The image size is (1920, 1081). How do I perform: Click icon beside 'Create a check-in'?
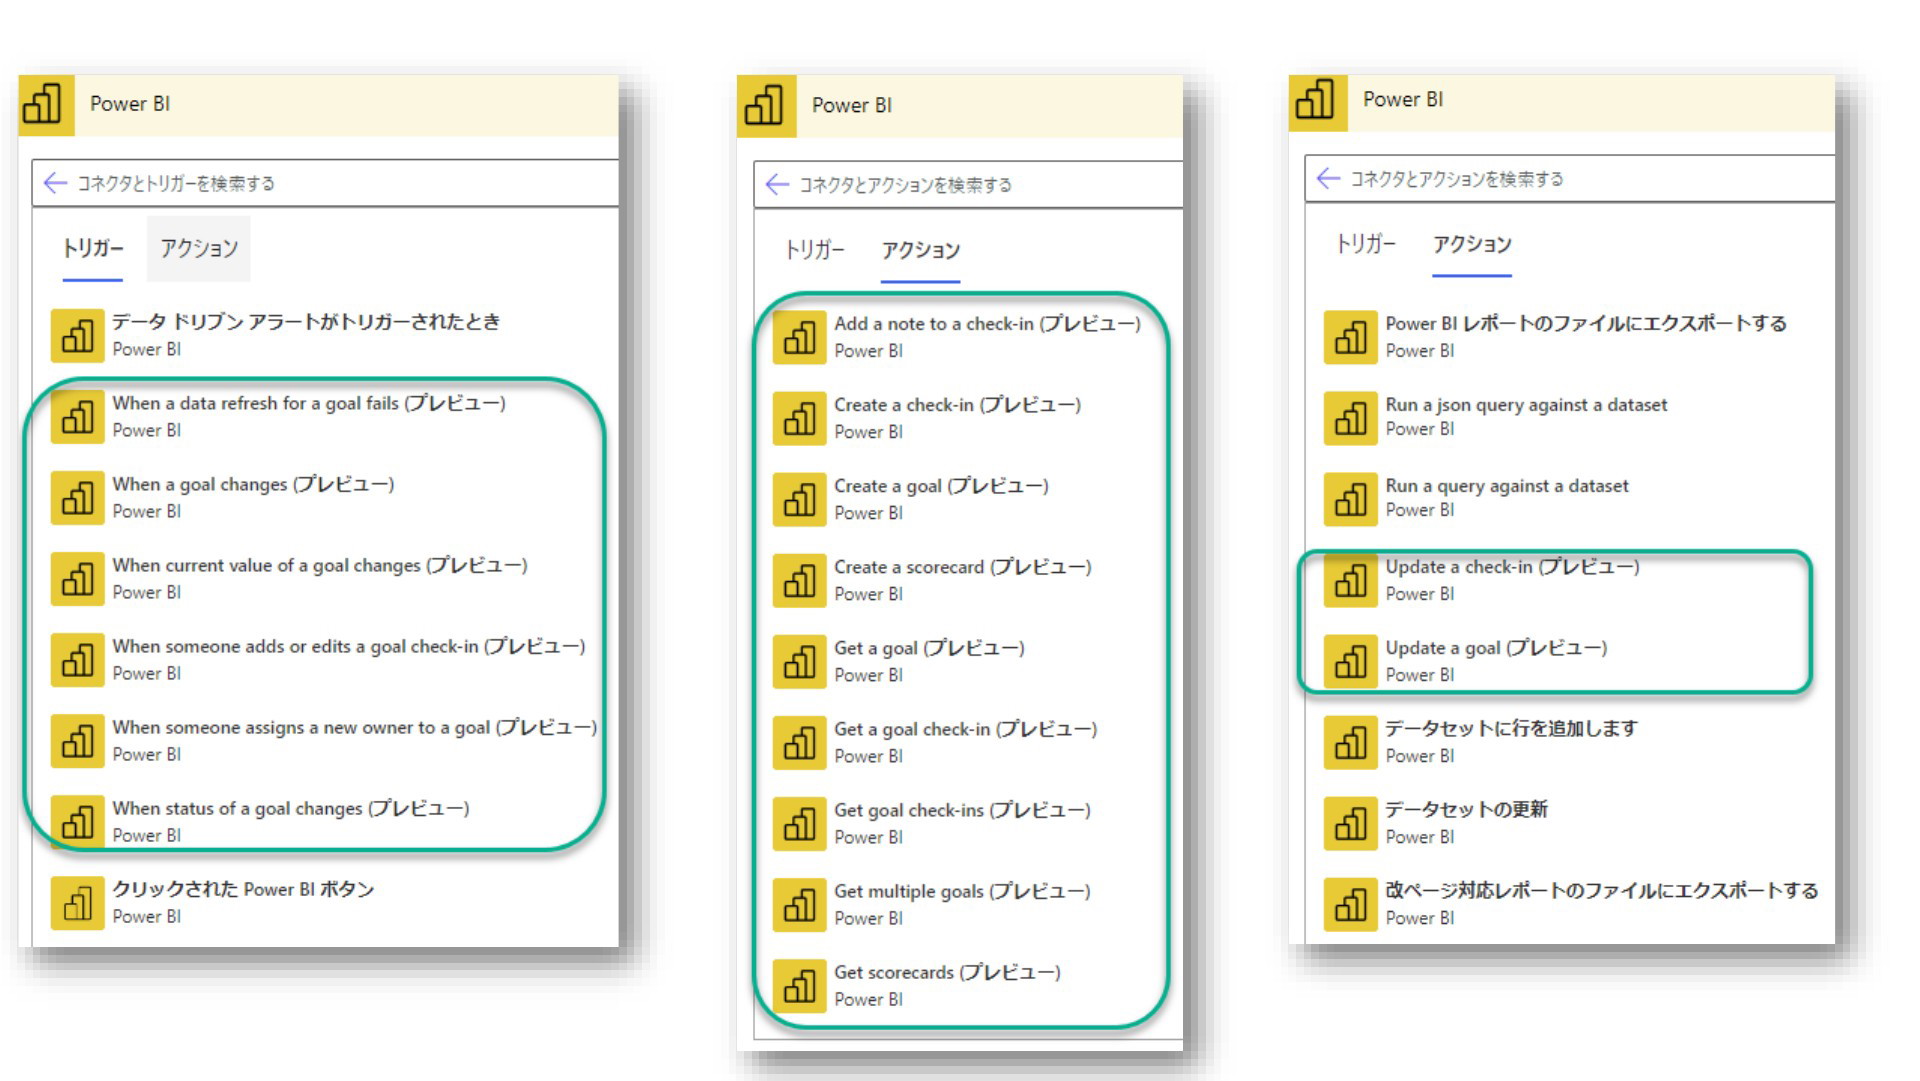click(800, 418)
